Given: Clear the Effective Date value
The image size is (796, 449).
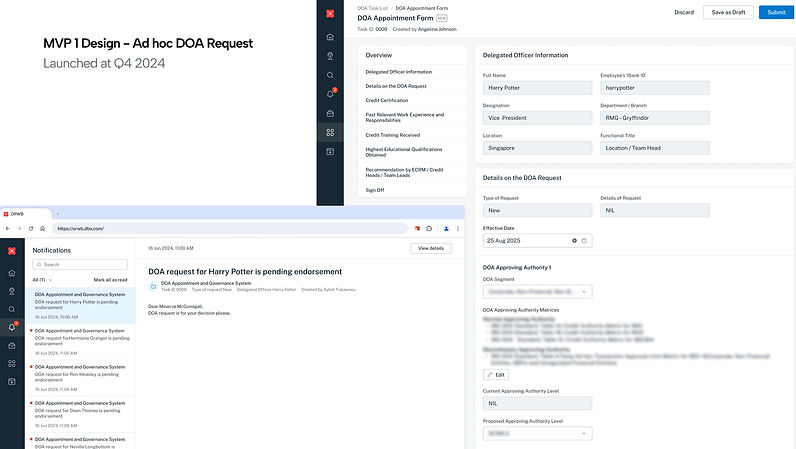Looking at the screenshot, I should pos(574,241).
